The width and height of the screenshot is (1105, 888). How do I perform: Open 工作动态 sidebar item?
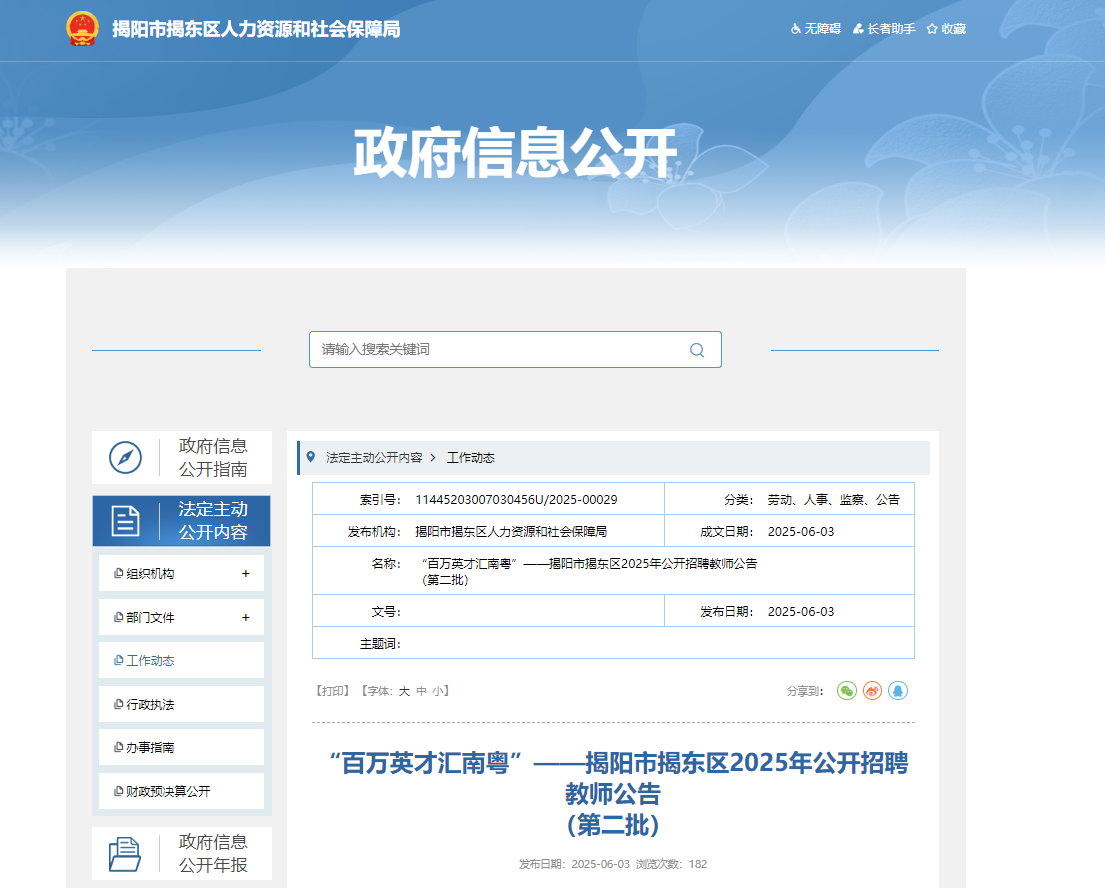[x=182, y=660]
